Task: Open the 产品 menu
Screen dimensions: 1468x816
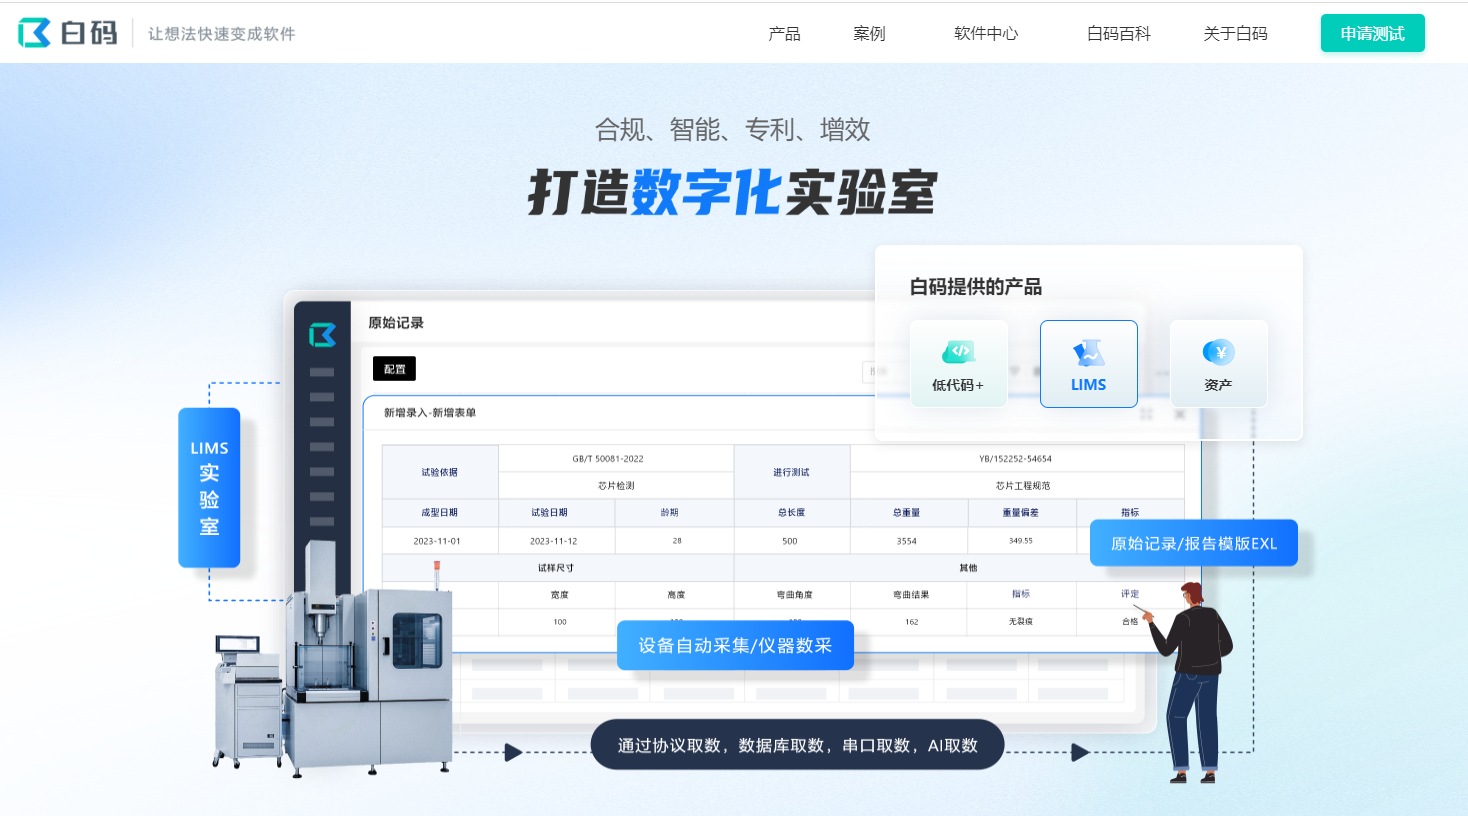Action: point(784,34)
